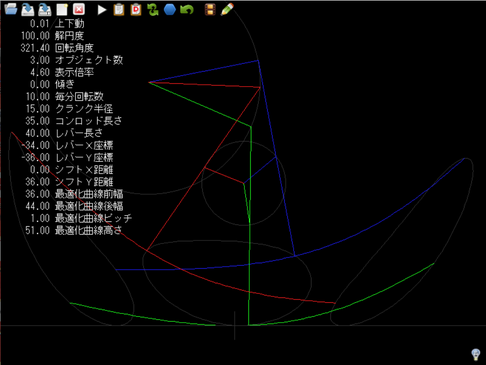Open a file with the folder icon
The image size is (486, 365).
pyautogui.click(x=11, y=9)
